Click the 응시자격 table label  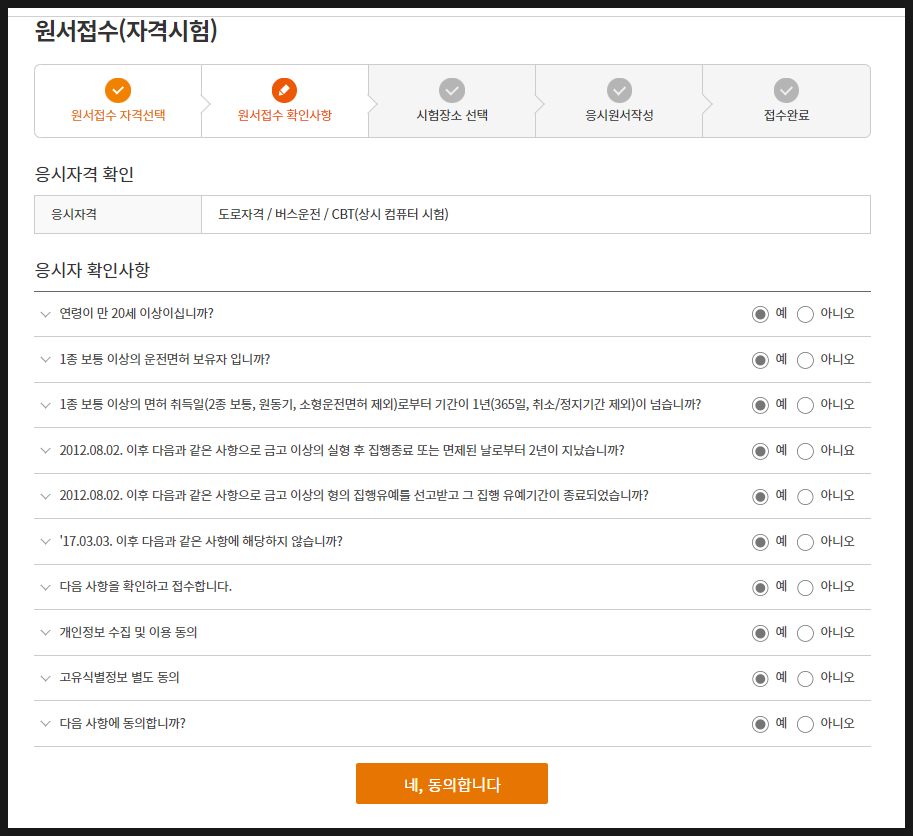74,214
